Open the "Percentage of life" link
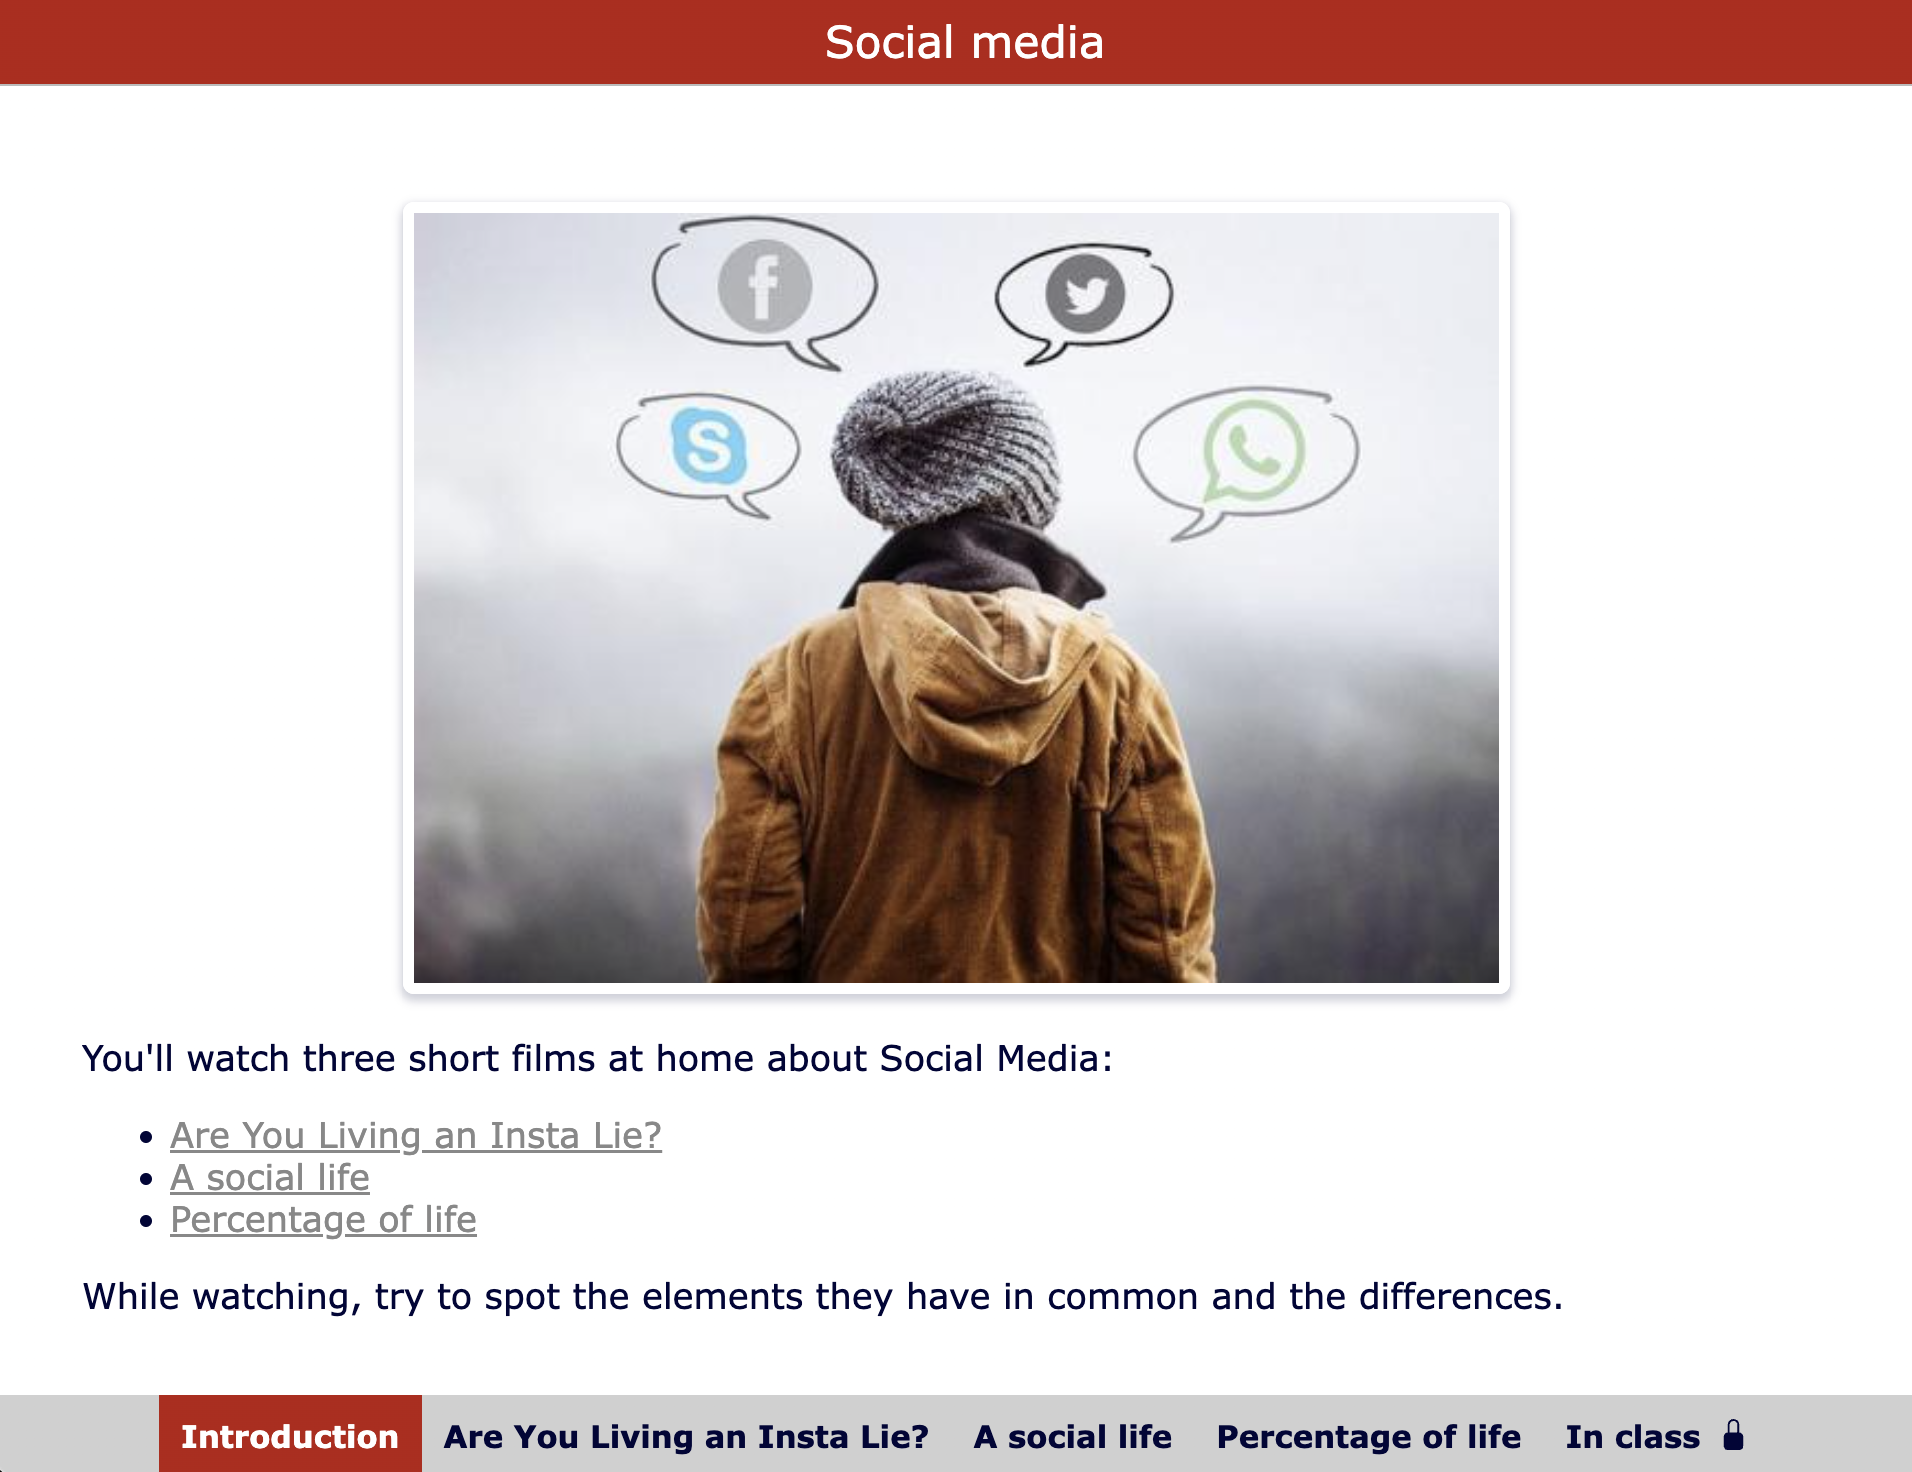The height and width of the screenshot is (1472, 1912). [323, 1219]
